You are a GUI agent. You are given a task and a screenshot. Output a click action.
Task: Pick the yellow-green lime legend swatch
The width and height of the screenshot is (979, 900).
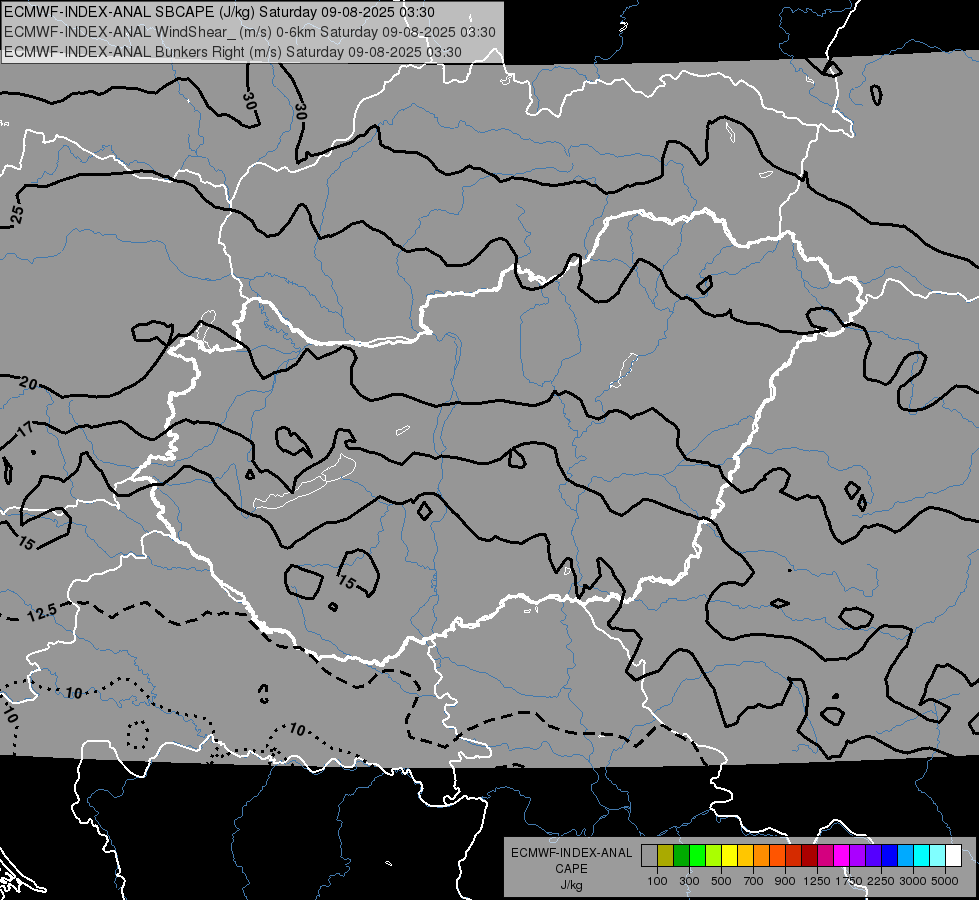(x=713, y=856)
